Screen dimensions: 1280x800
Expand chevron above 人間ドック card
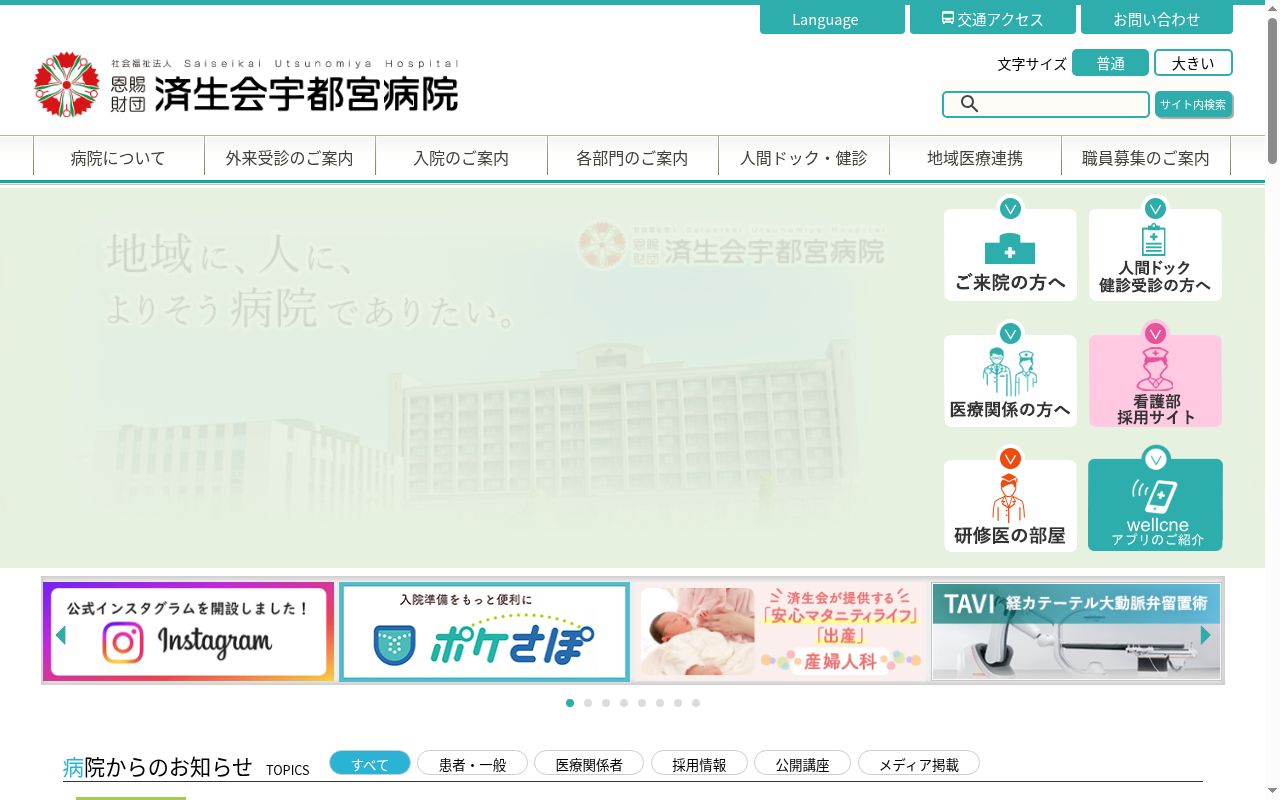click(x=1155, y=209)
